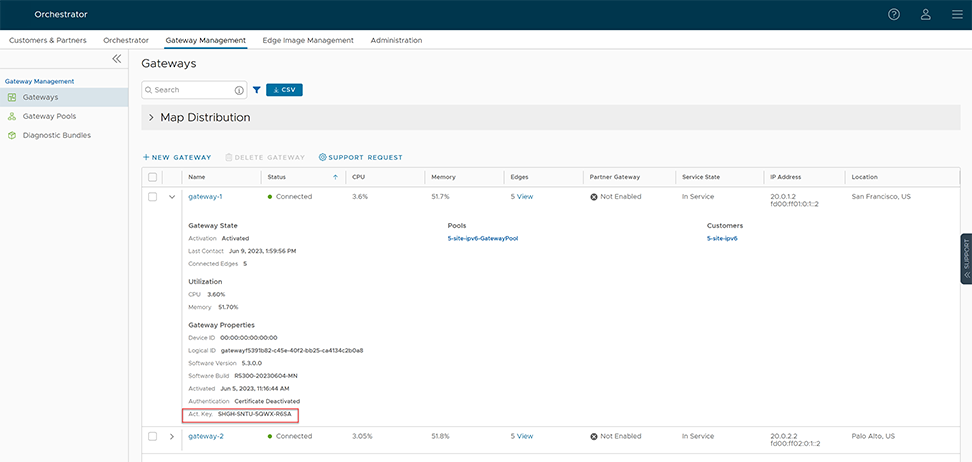This screenshot has height=462, width=972.
Task: Check the gateway-2 row checkbox
Action: click(153, 437)
